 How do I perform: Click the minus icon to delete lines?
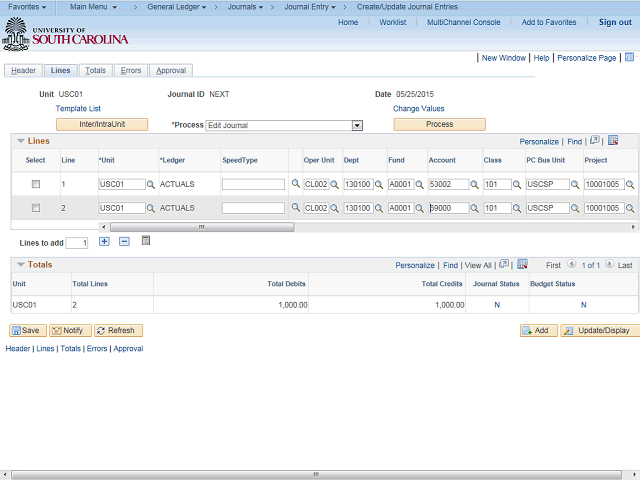point(124,242)
